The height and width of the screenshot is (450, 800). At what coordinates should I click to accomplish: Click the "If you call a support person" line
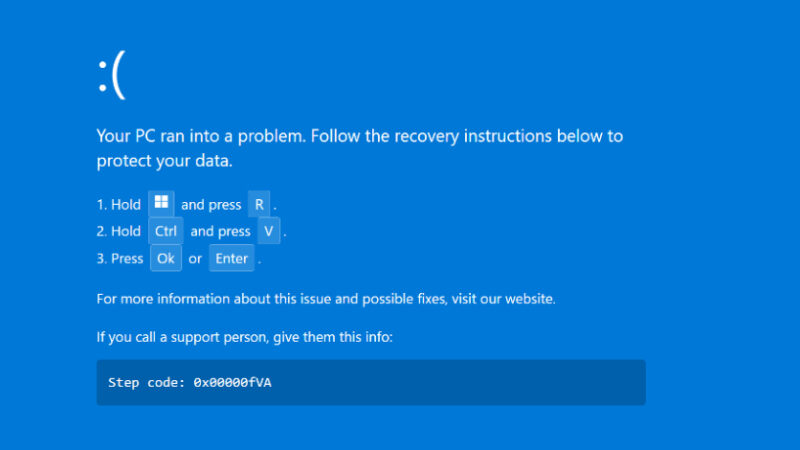(x=245, y=337)
